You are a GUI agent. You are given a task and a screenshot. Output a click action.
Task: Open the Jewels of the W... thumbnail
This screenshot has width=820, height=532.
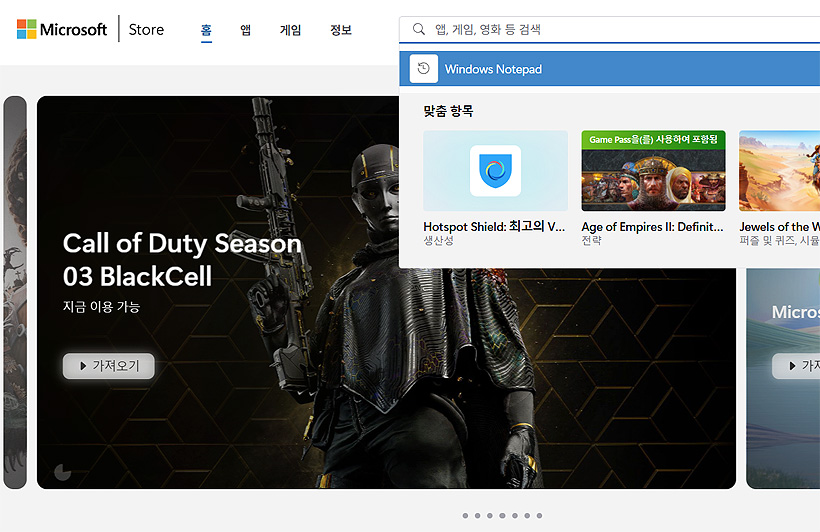click(779, 171)
